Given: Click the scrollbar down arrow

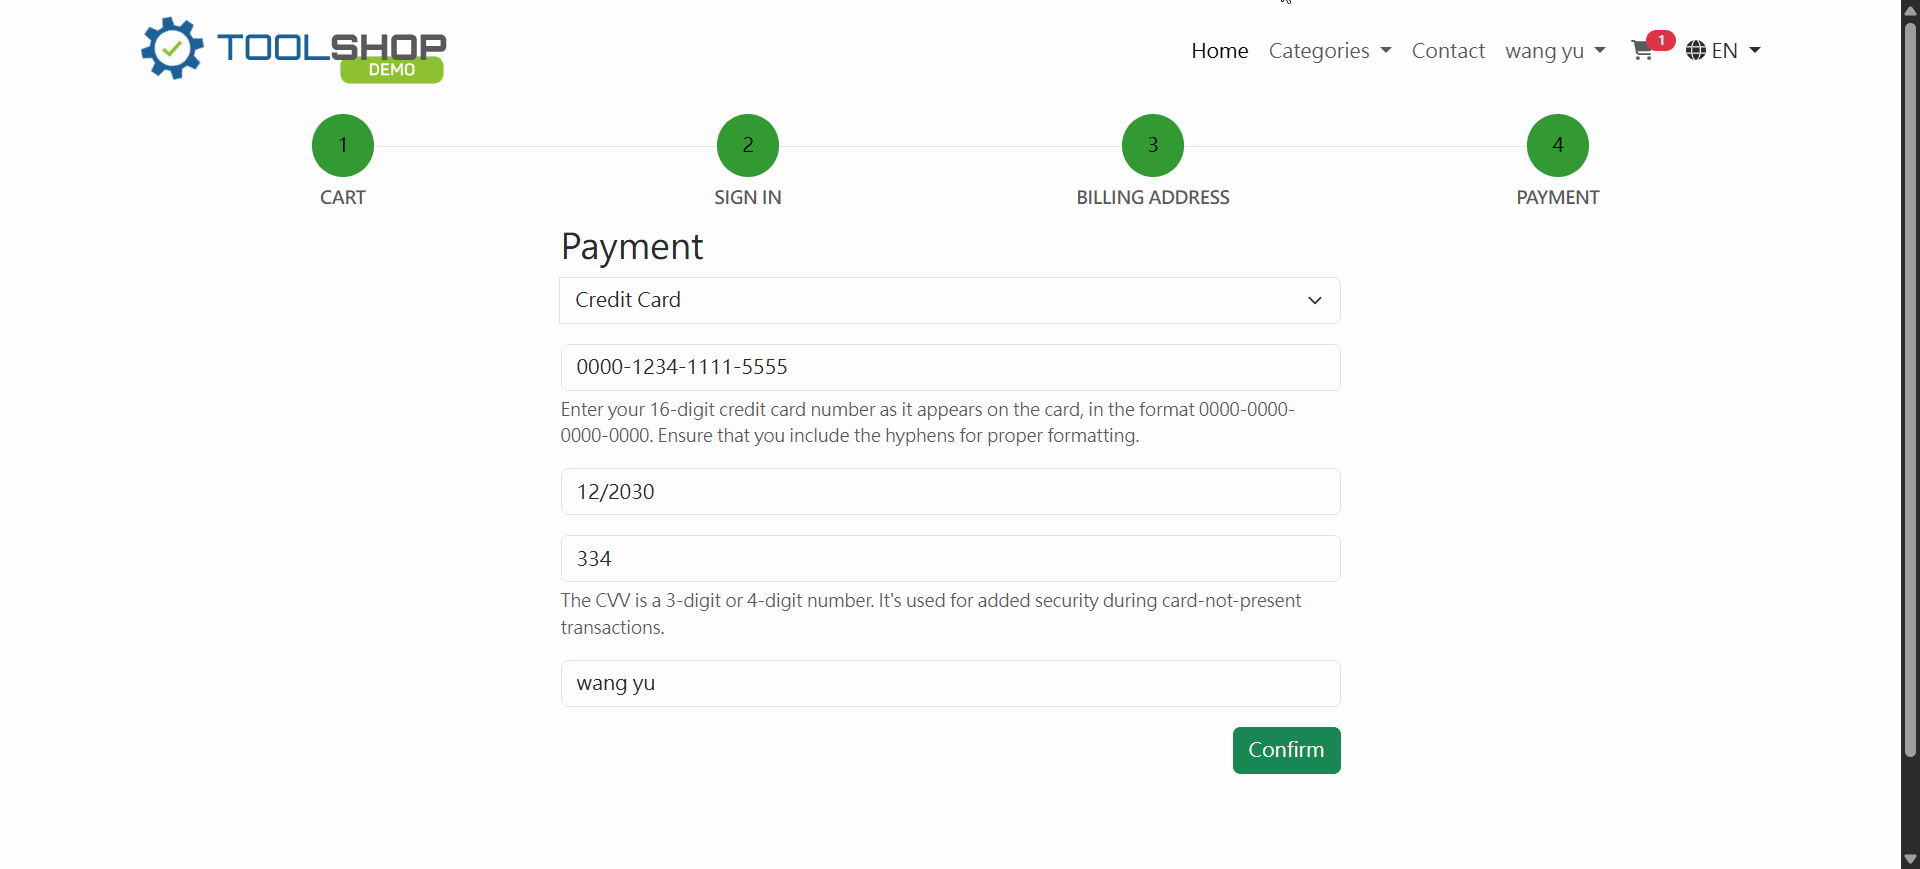Looking at the screenshot, I should [1910, 859].
